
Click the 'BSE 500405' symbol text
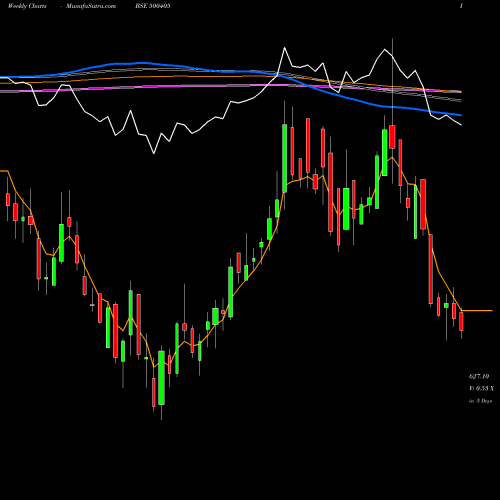[153, 6]
